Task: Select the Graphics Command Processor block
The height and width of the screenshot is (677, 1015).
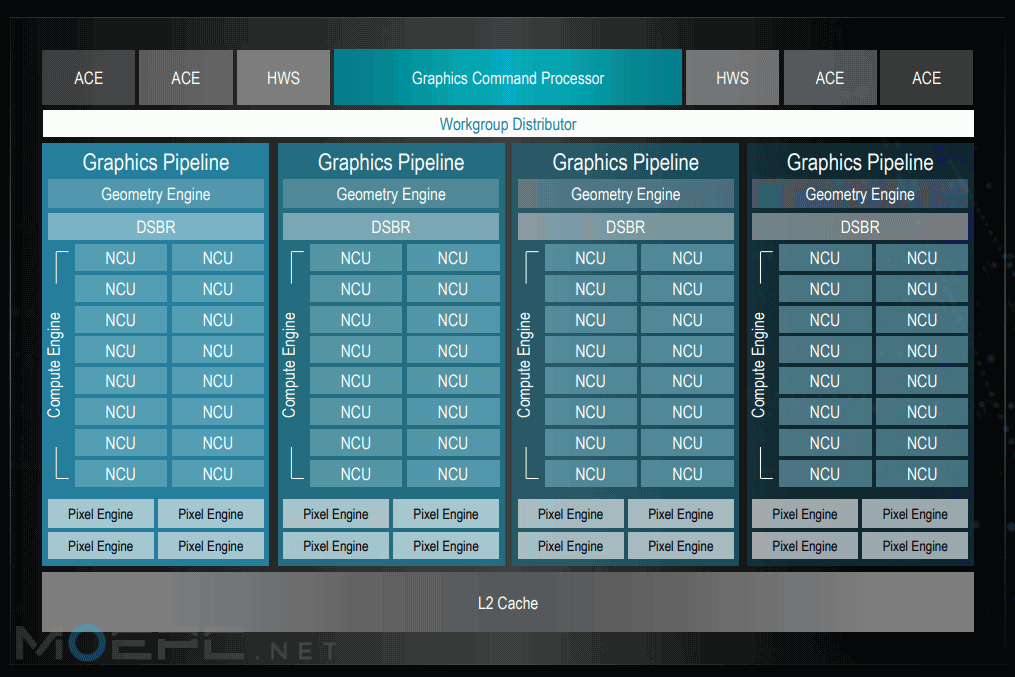Action: (x=508, y=78)
